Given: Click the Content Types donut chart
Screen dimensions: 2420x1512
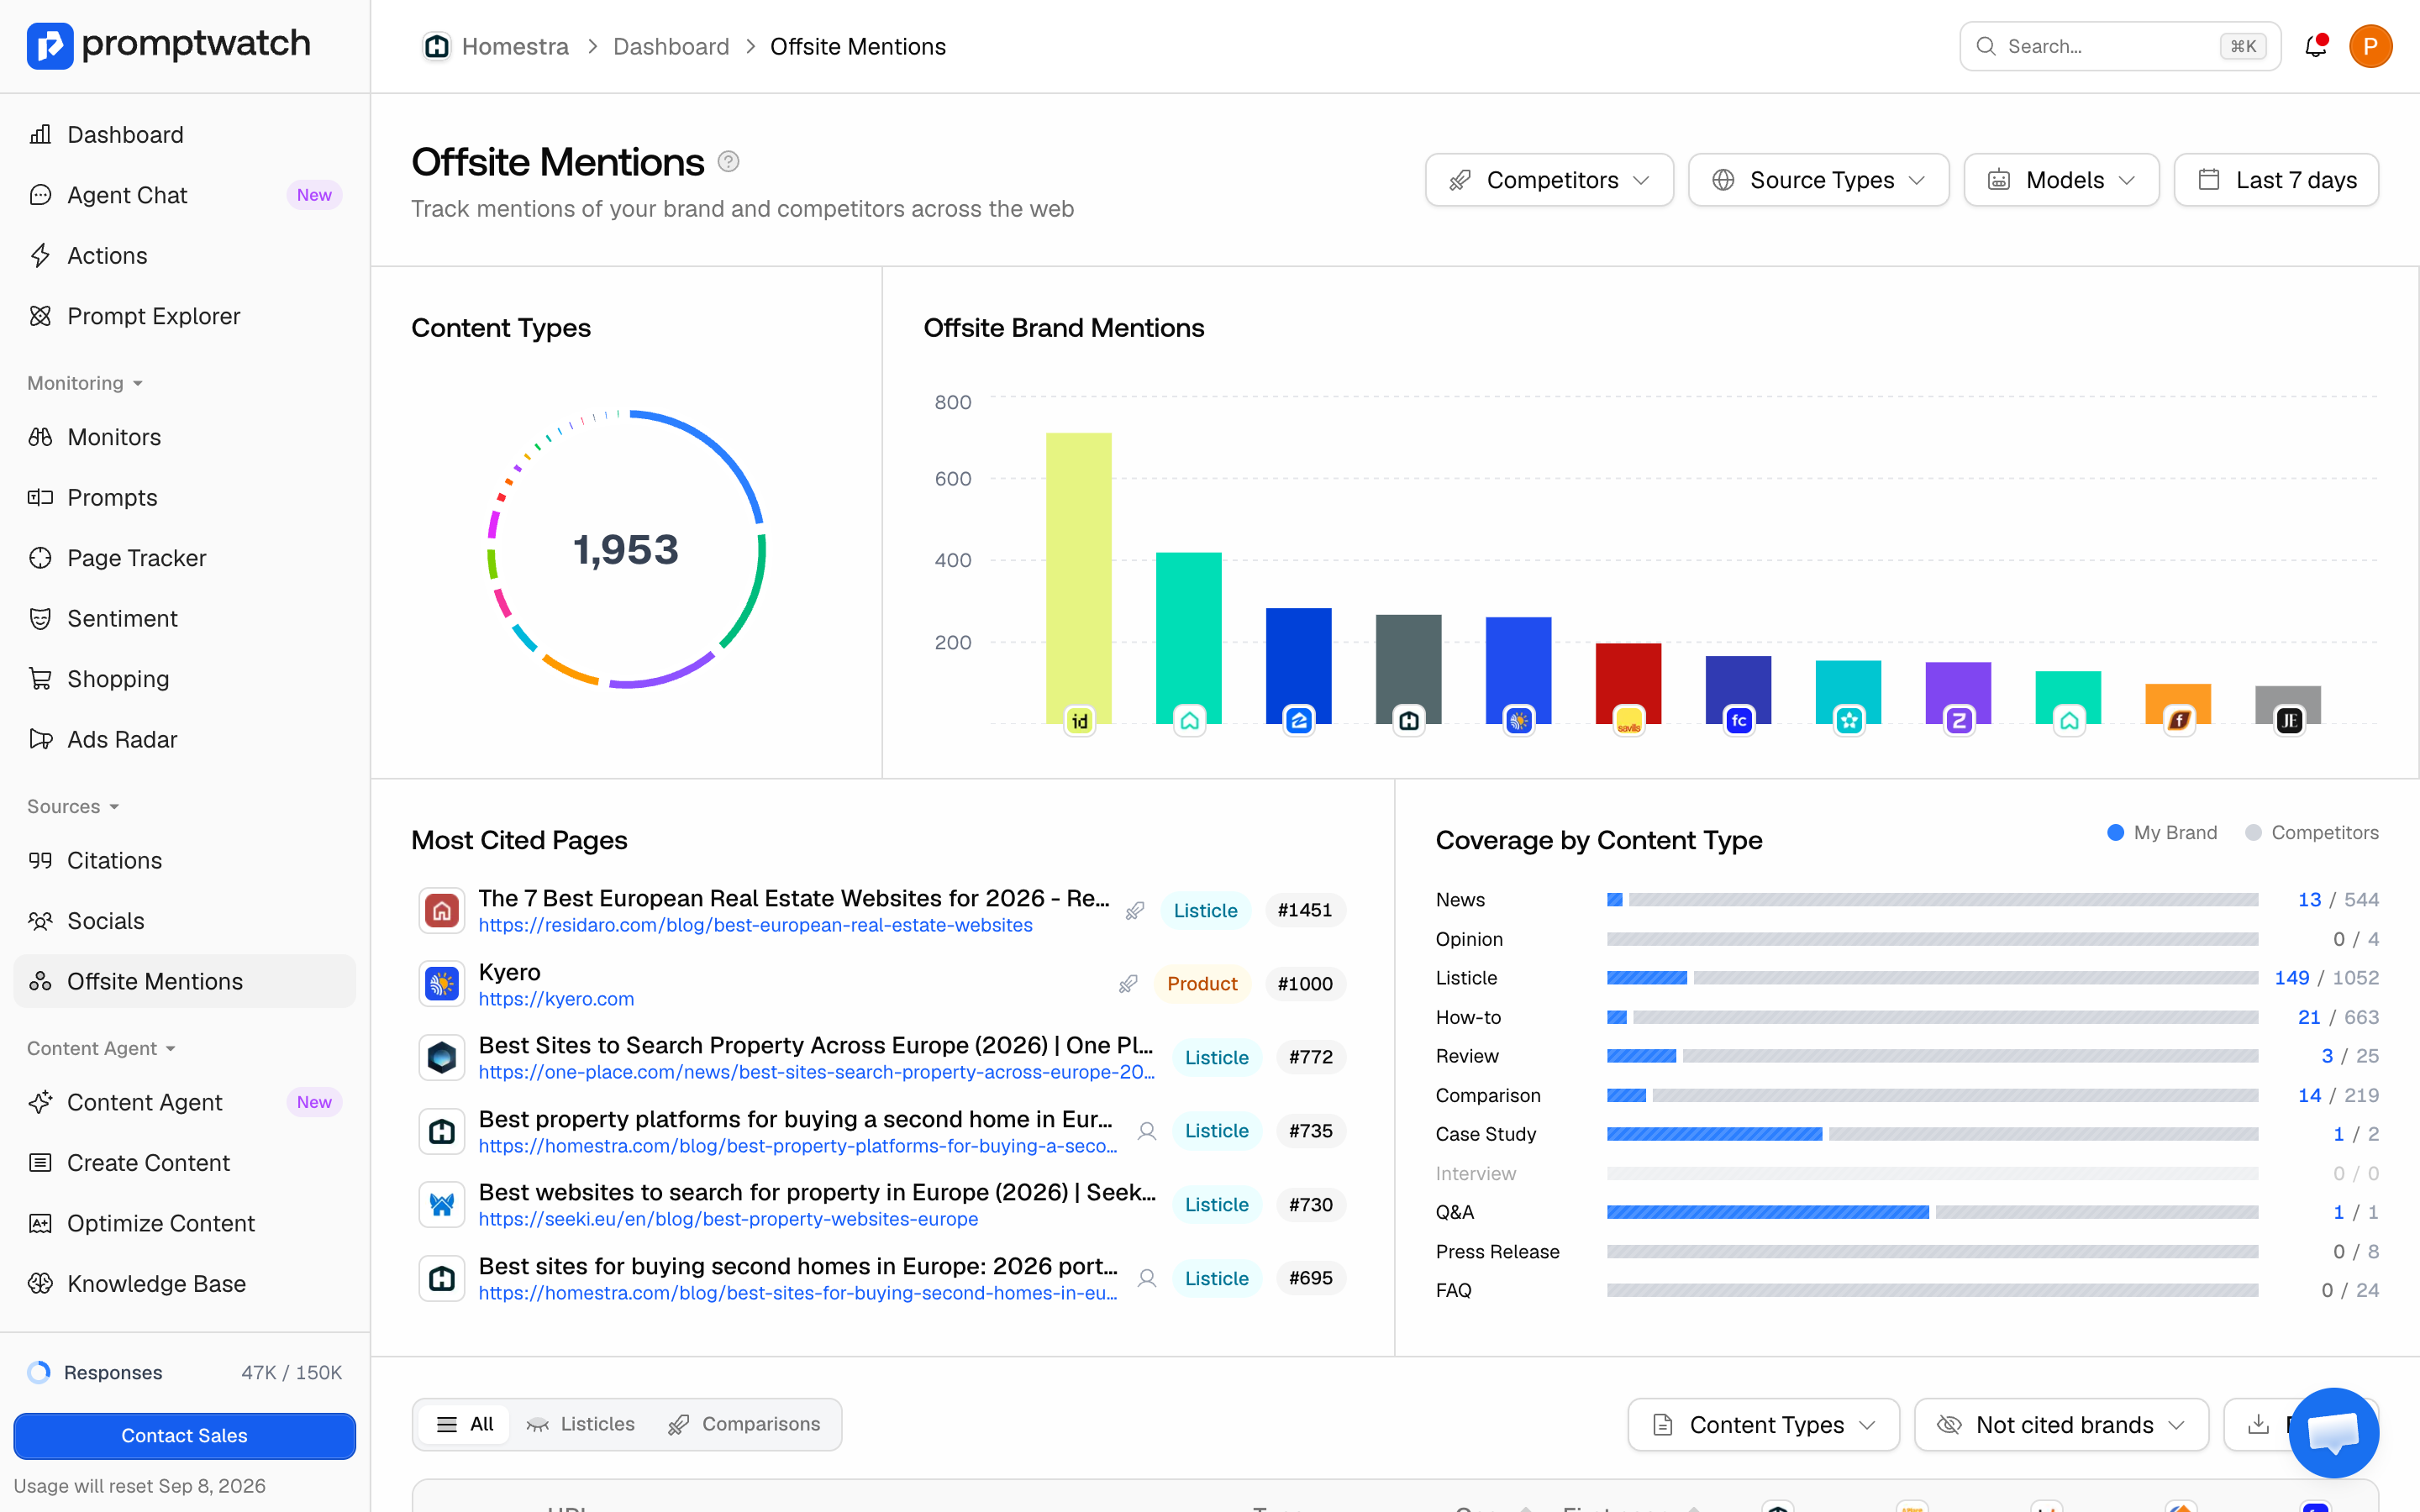Looking at the screenshot, I should [x=626, y=548].
